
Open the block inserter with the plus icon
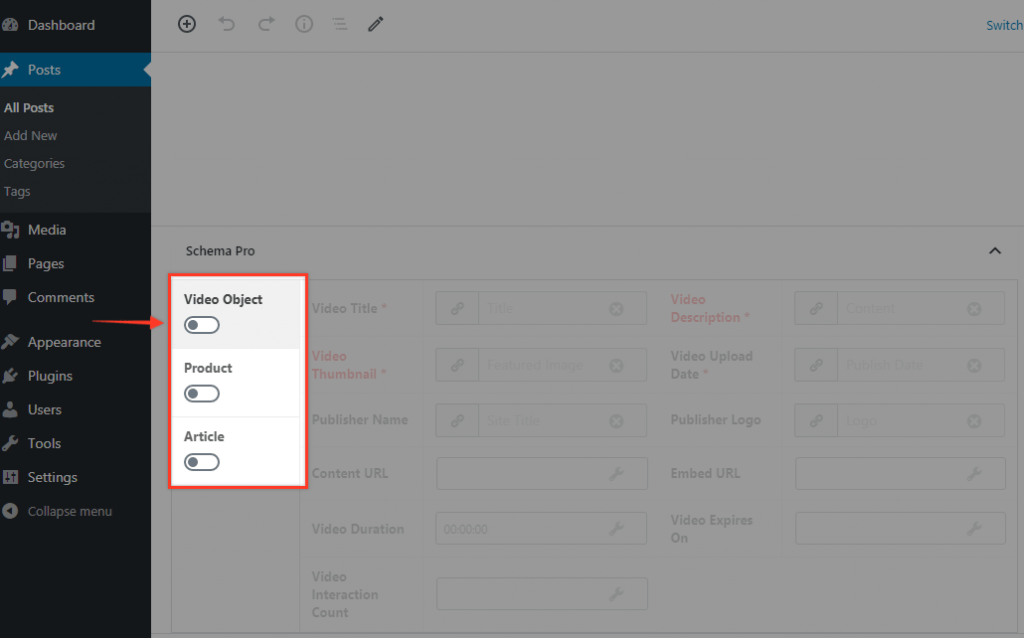pyautogui.click(x=187, y=23)
